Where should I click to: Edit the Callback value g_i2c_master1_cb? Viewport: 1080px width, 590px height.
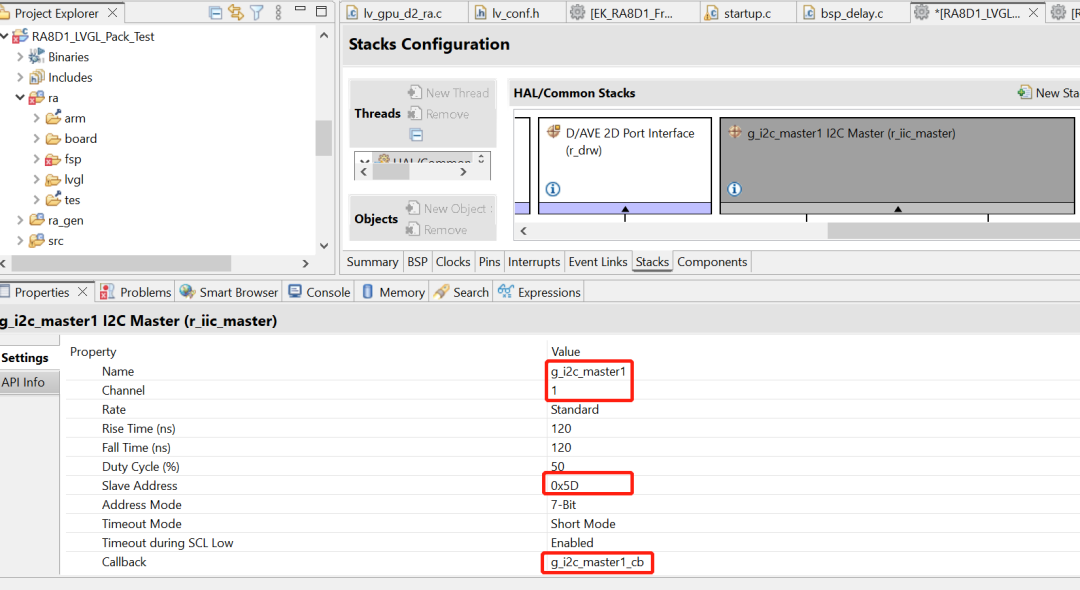597,562
